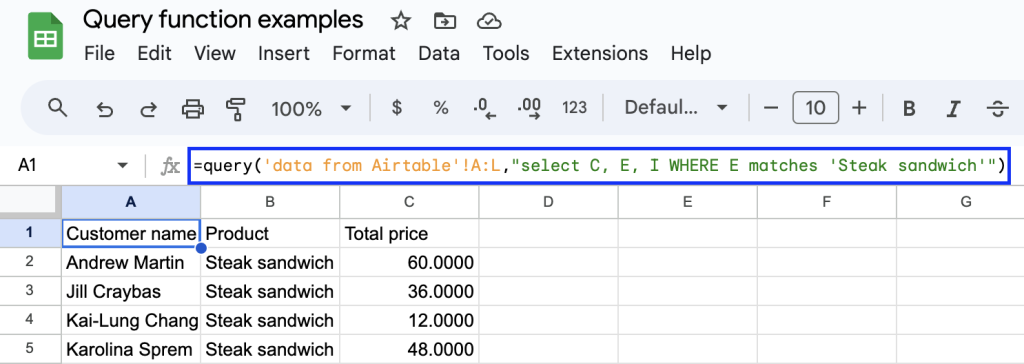Open the Edit menu
This screenshot has height=364, width=1024.
154,54
